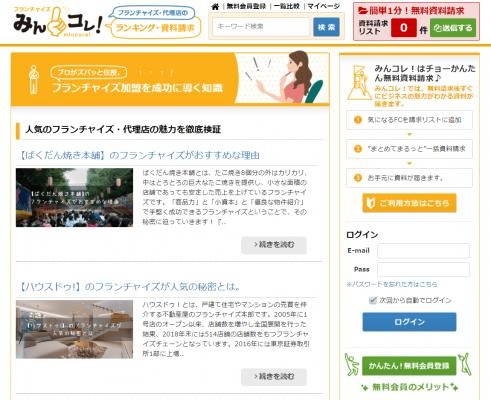Click the home icon in top navigation
Image resolution: width=491 pixels, height=400 pixels.
pyautogui.click(x=215, y=6)
